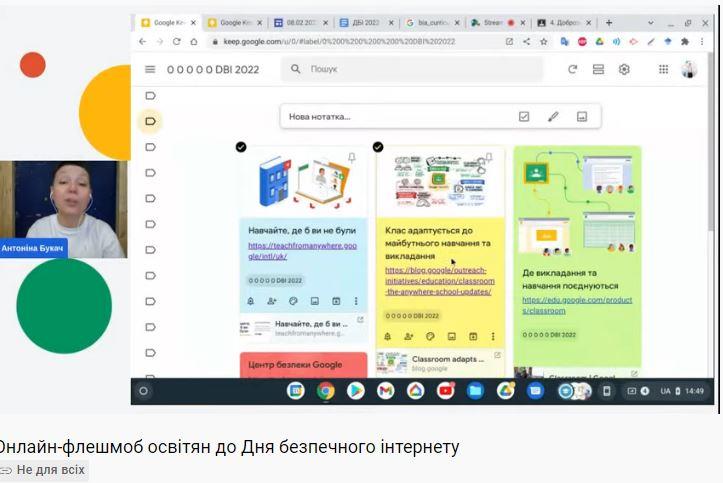Open more options menu on yellow note
The width and height of the screenshot is (723, 483).
492,336
